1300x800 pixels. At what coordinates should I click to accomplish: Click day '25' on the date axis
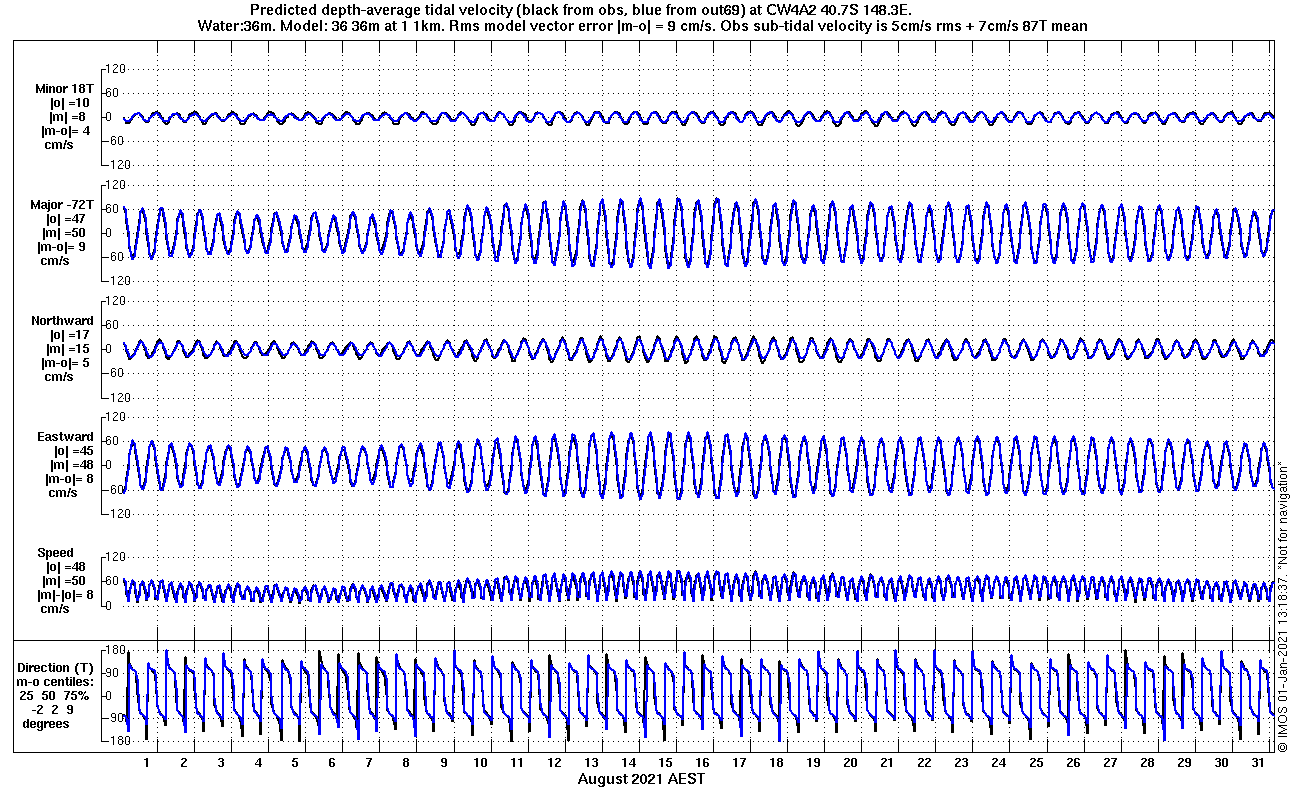1035,763
